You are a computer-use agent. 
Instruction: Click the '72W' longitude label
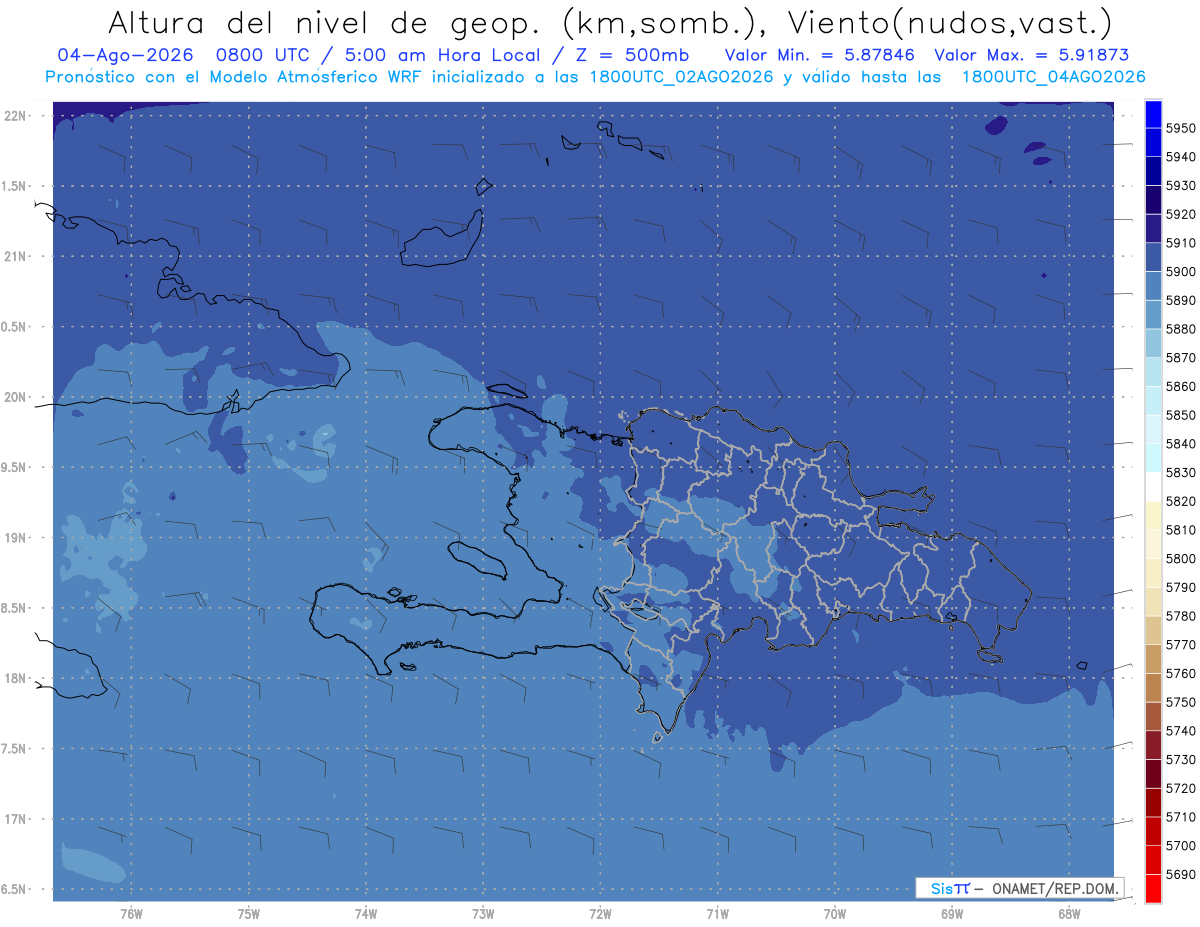pos(601,914)
